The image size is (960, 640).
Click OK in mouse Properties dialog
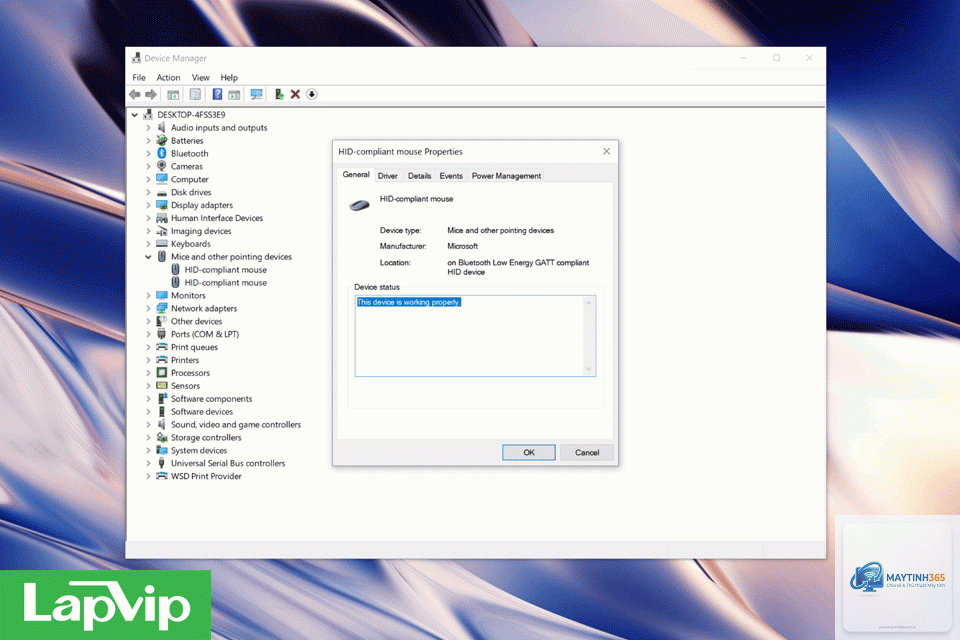point(529,453)
